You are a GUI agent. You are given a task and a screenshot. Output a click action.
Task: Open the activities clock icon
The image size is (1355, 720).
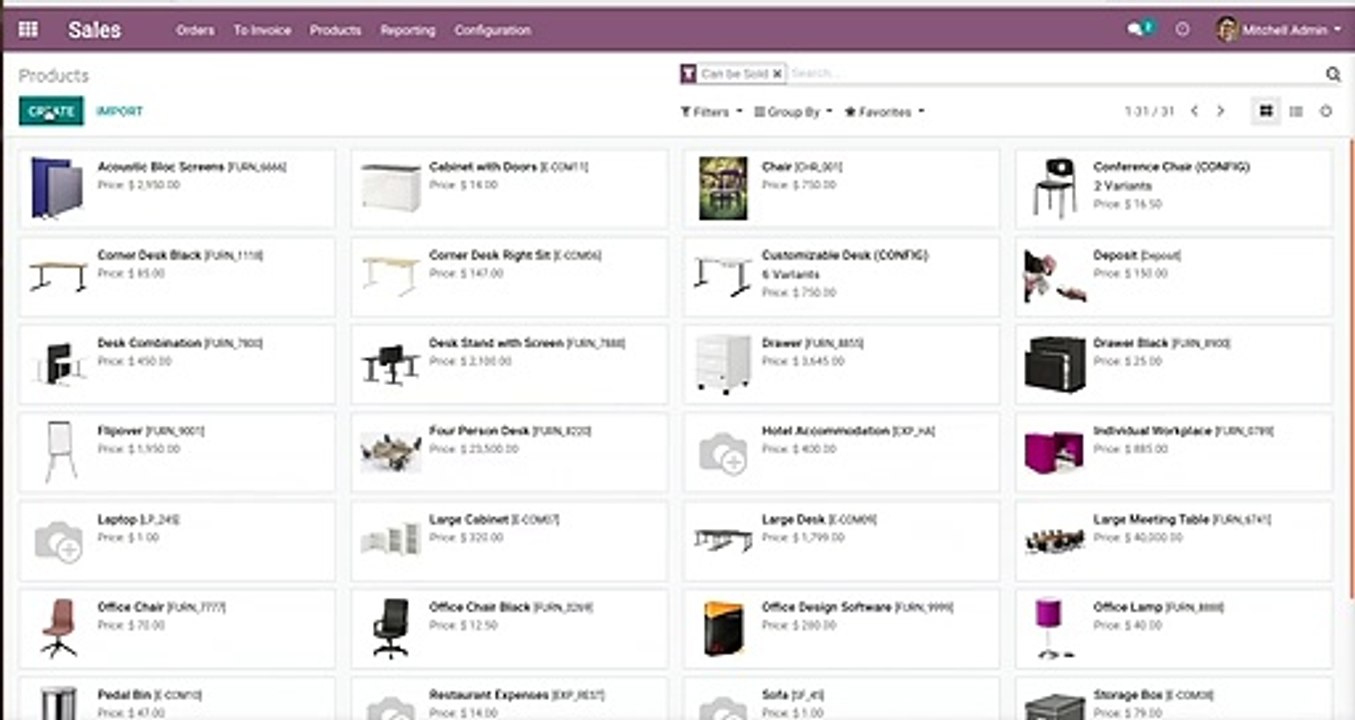[1182, 30]
